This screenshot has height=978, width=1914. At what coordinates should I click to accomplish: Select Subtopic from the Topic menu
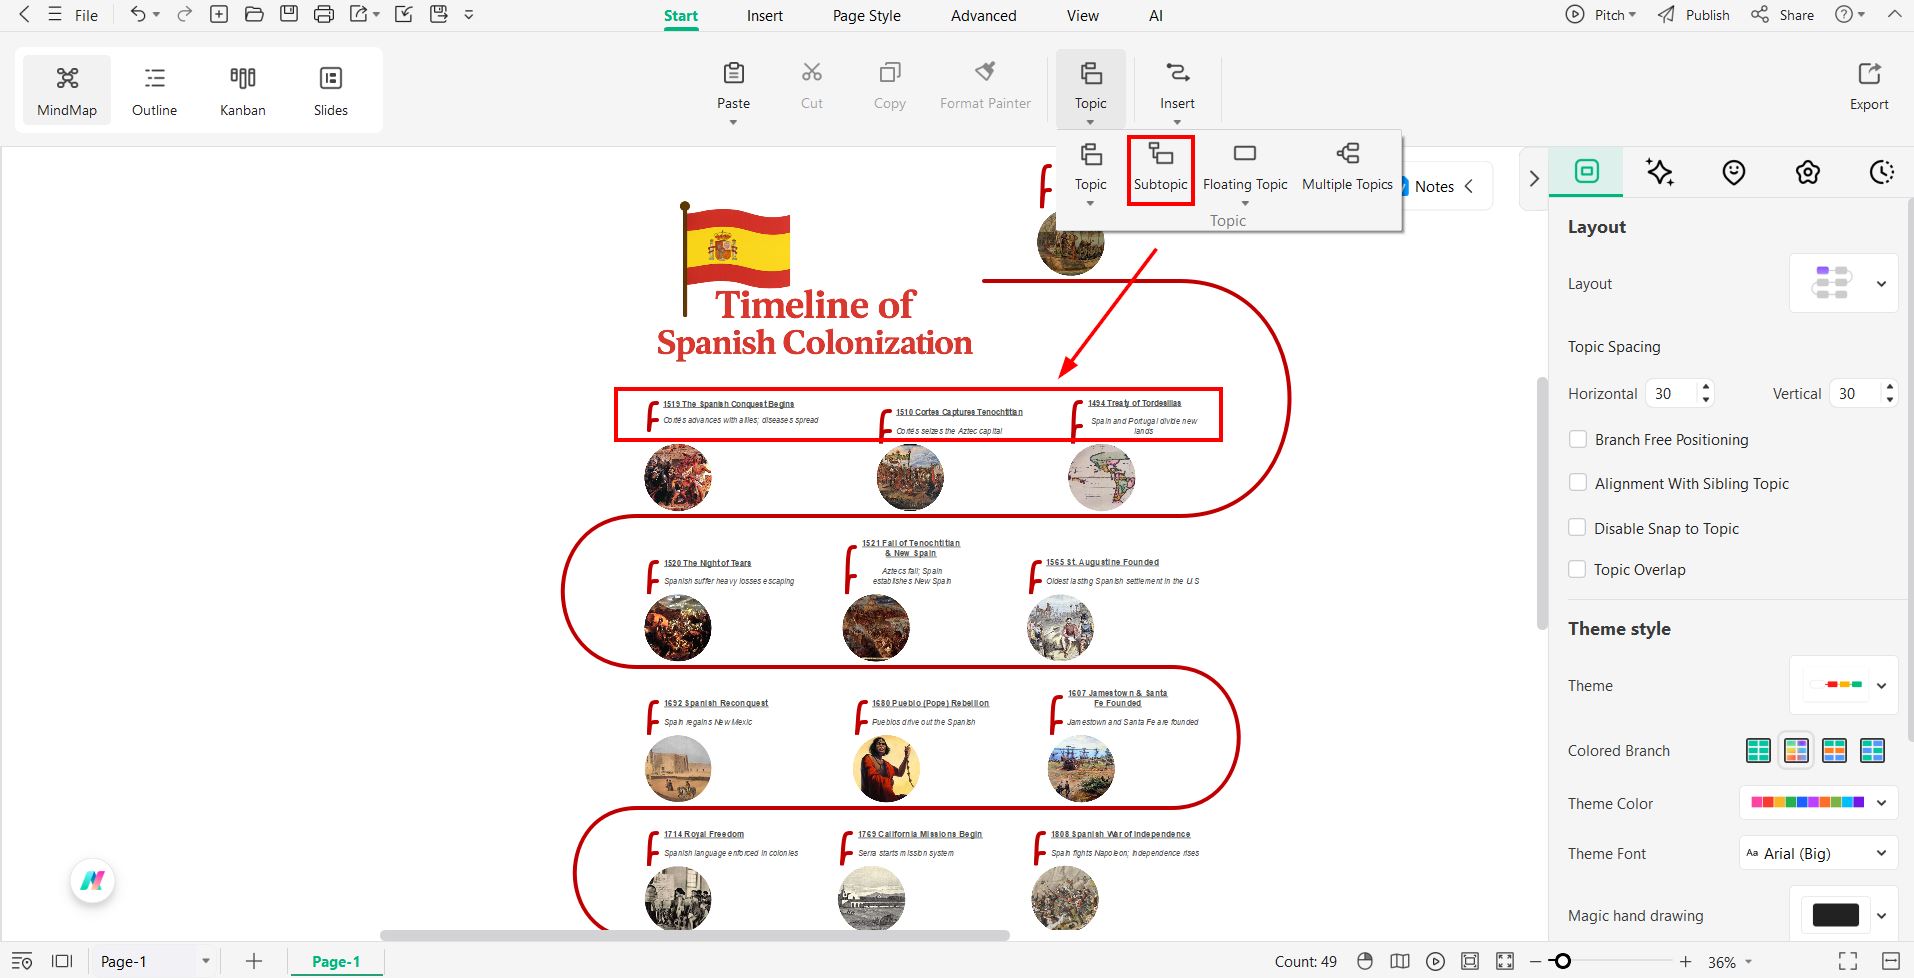pos(1160,169)
